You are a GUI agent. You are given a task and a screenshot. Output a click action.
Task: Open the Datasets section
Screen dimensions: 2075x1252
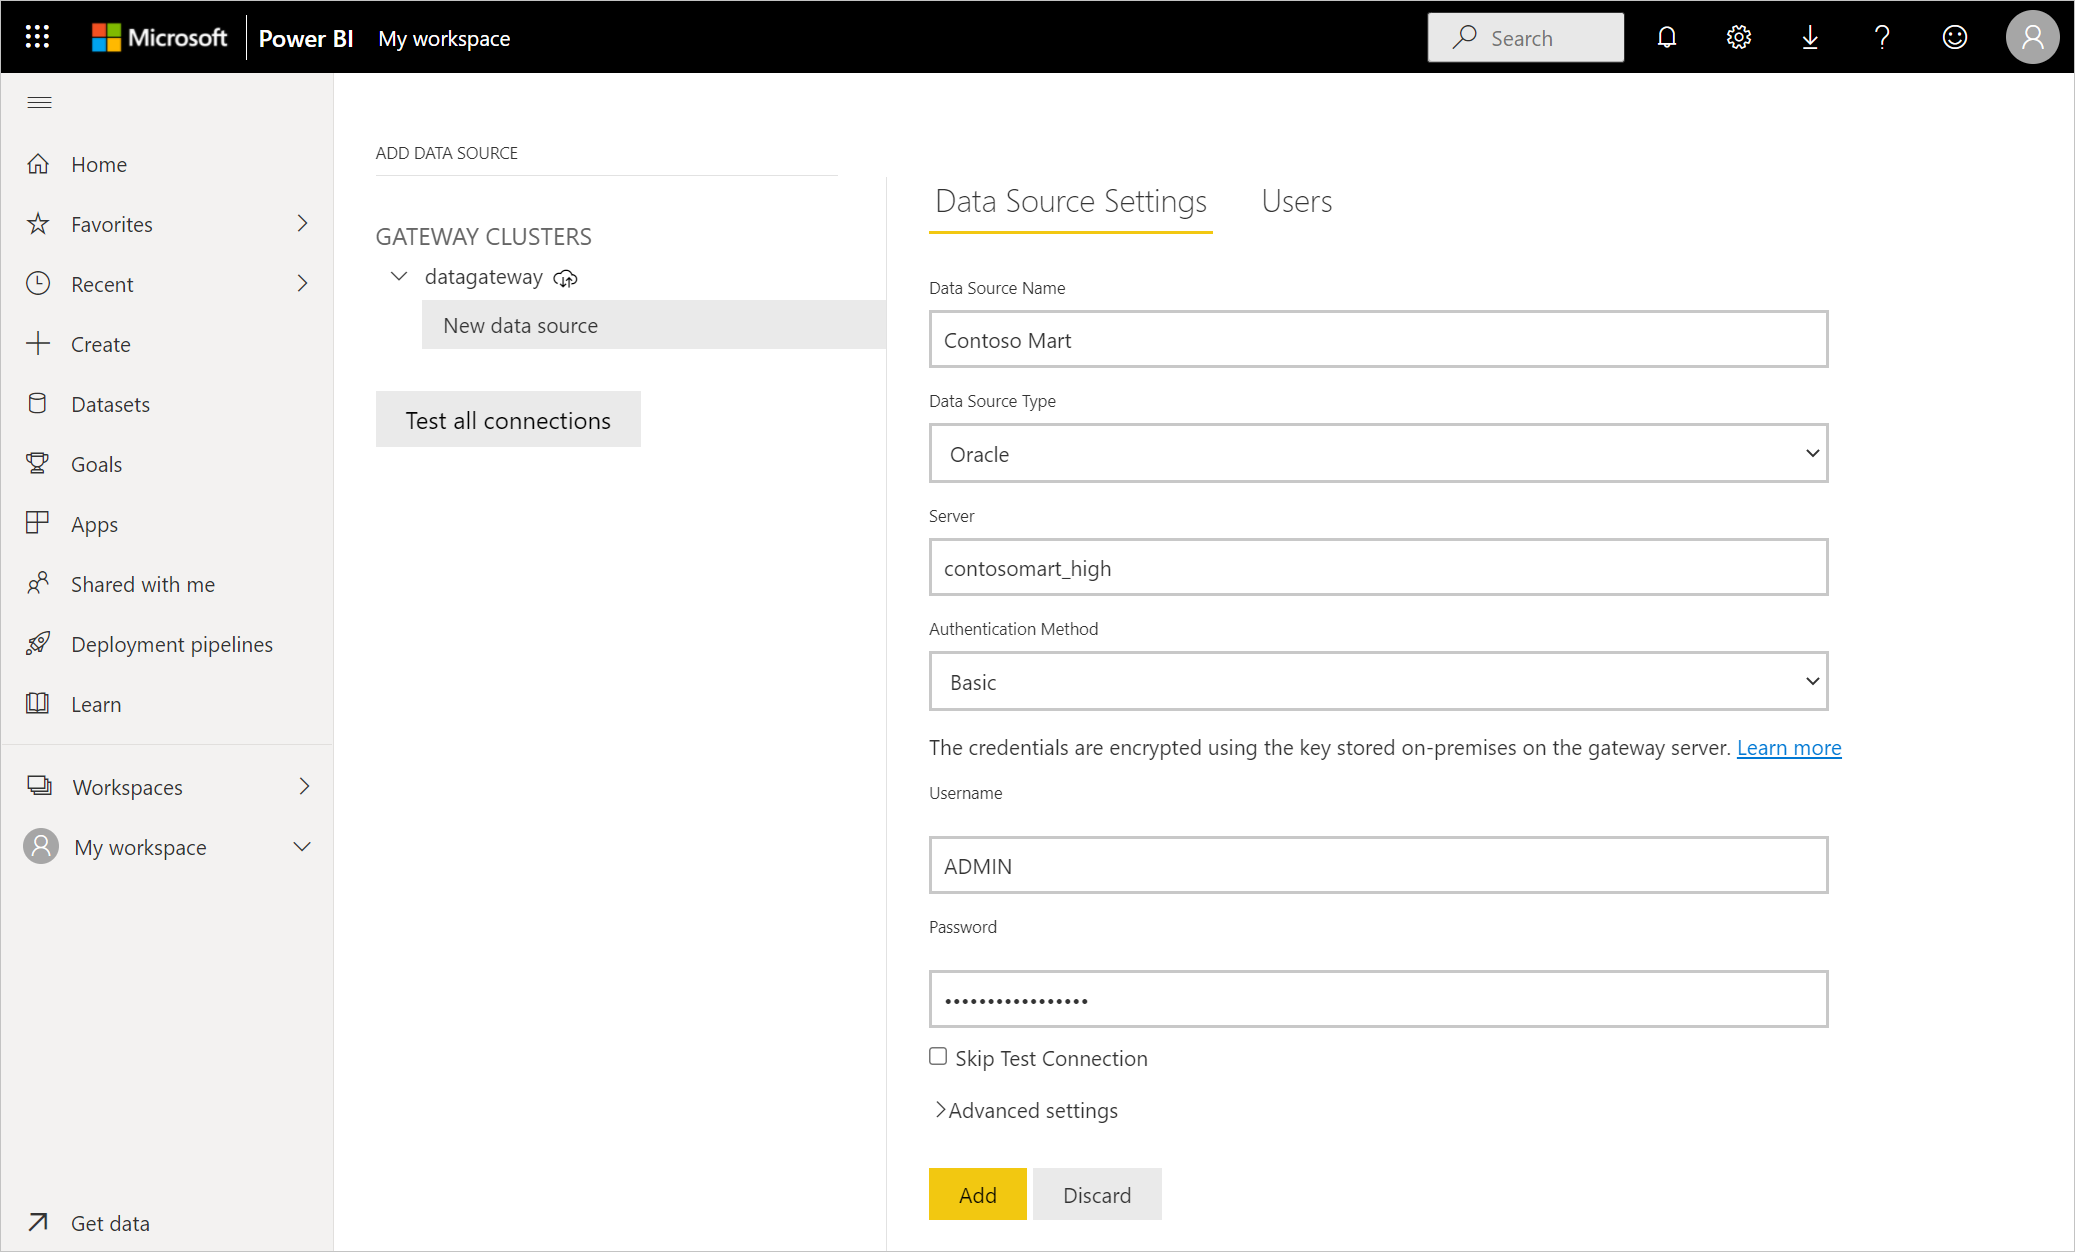point(110,403)
